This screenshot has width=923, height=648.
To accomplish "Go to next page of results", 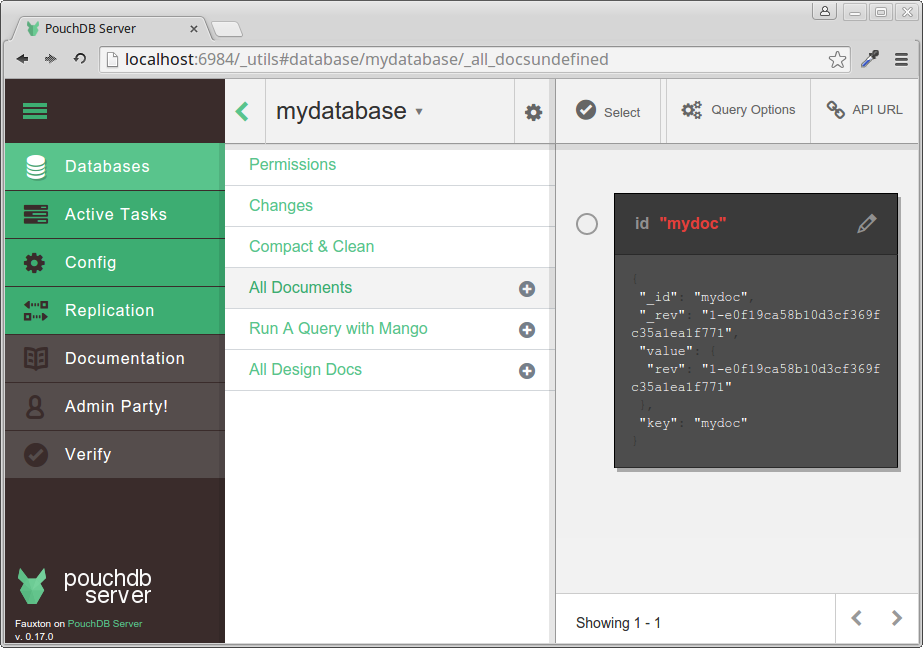I will [896, 619].
